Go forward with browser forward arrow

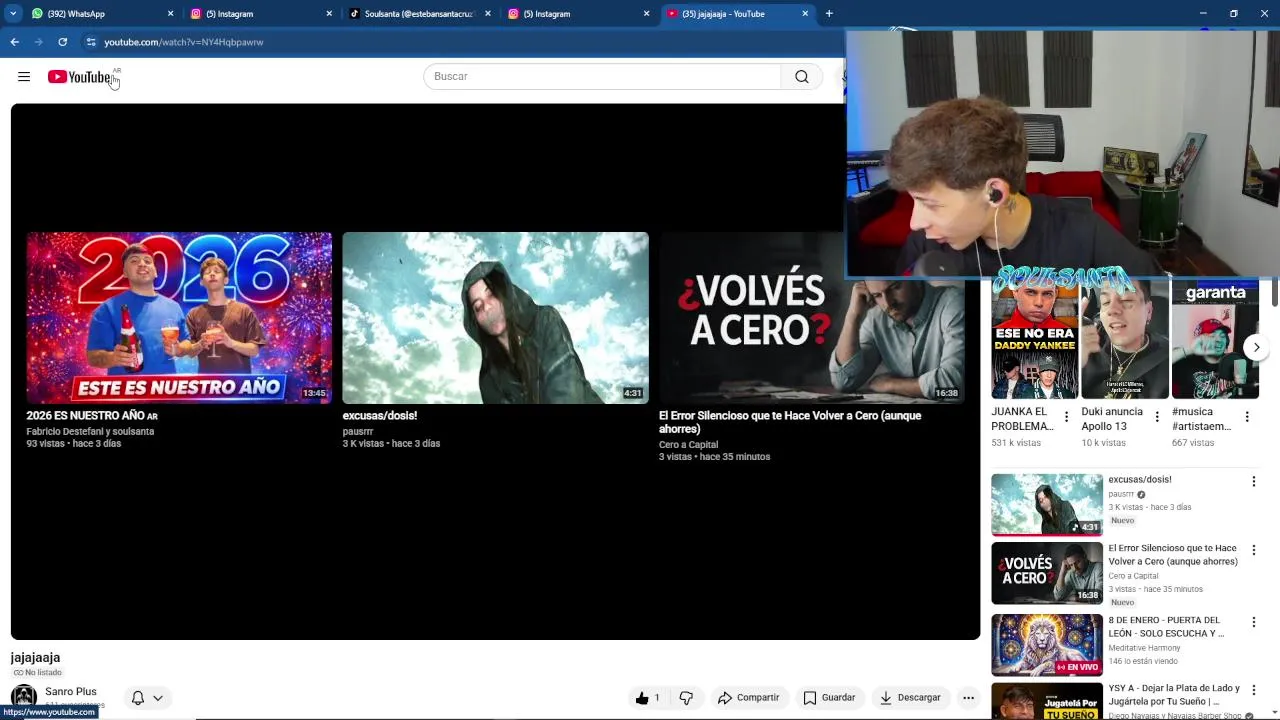38,42
